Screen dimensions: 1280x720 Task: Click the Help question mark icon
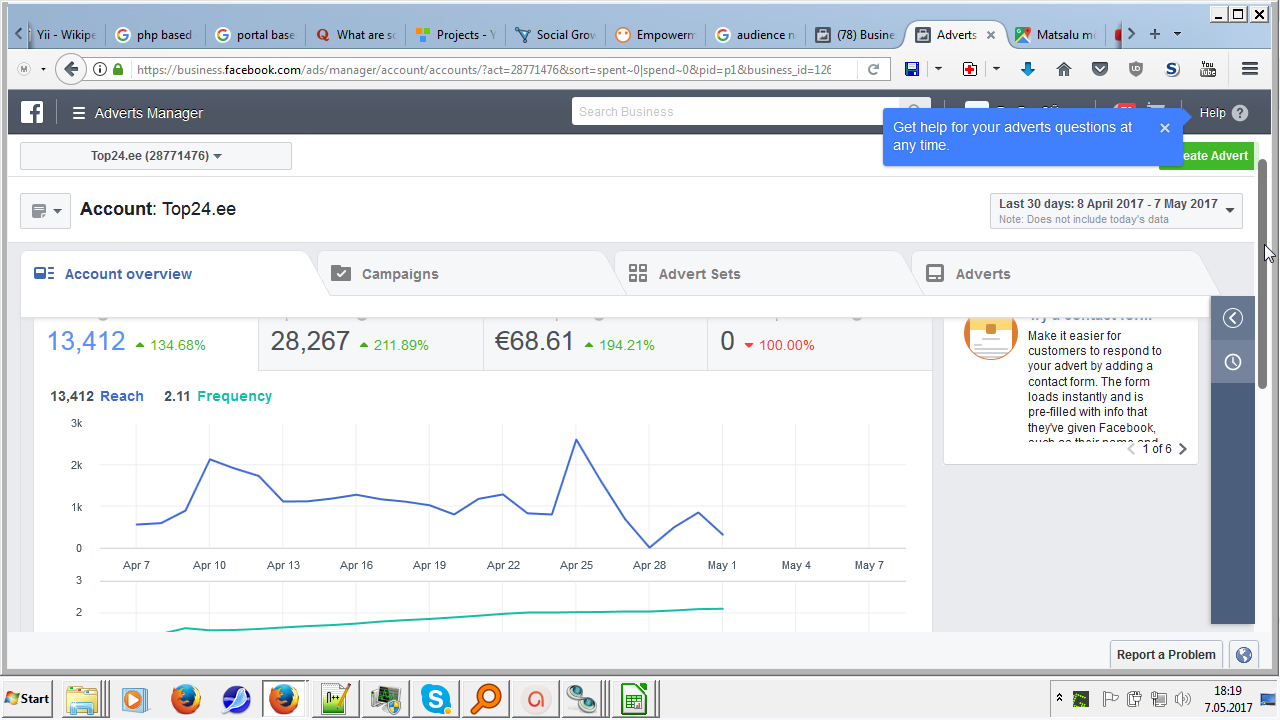(1240, 113)
